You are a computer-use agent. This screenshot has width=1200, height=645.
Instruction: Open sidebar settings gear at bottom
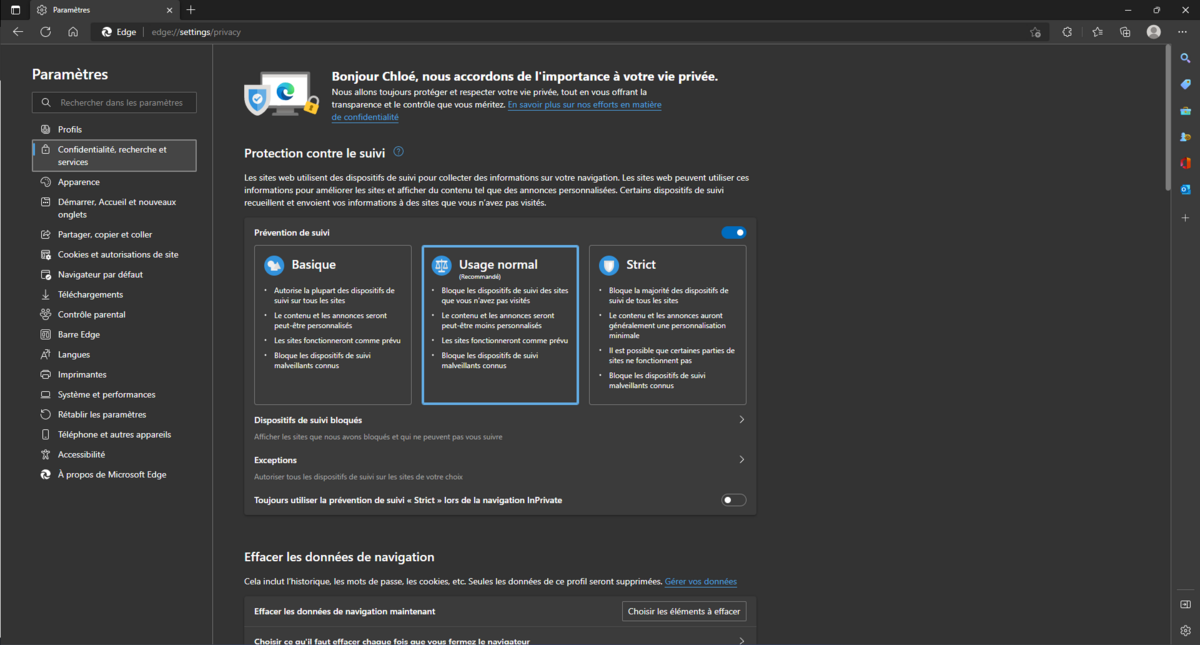click(1186, 631)
